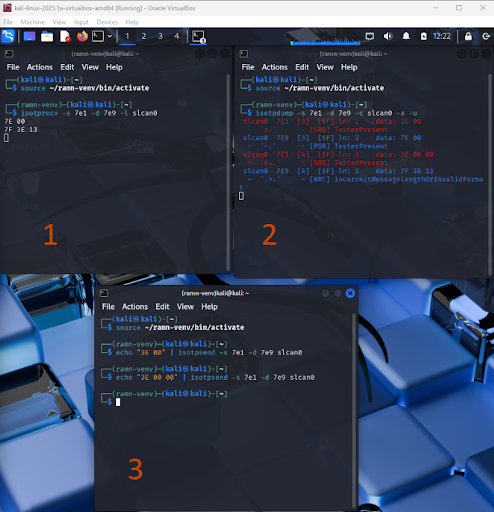494x512 pixels.
Task: Click the VirtualBox window title bar icon
Action: click(7, 8)
